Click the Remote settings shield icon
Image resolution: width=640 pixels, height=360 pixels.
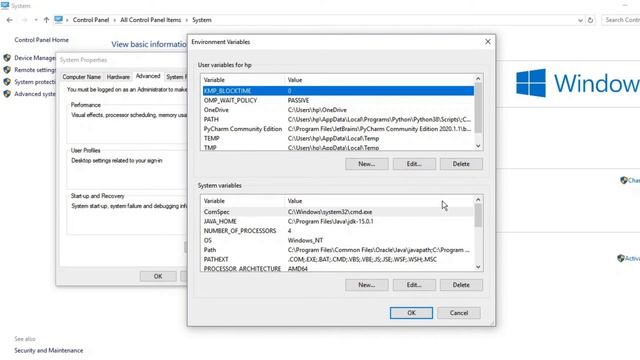coord(7,70)
